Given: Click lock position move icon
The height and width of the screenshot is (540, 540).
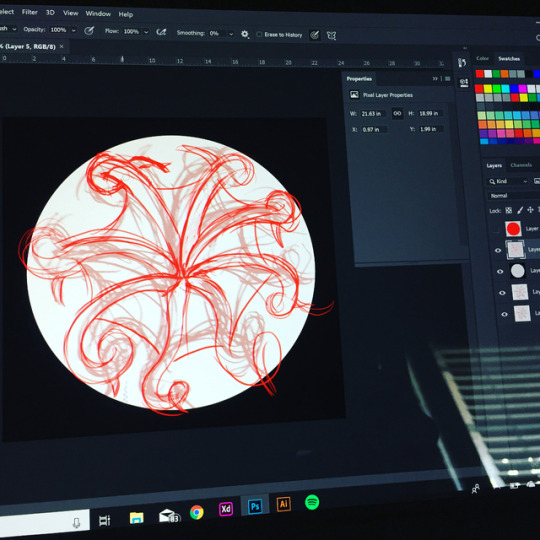Looking at the screenshot, I should (530, 209).
